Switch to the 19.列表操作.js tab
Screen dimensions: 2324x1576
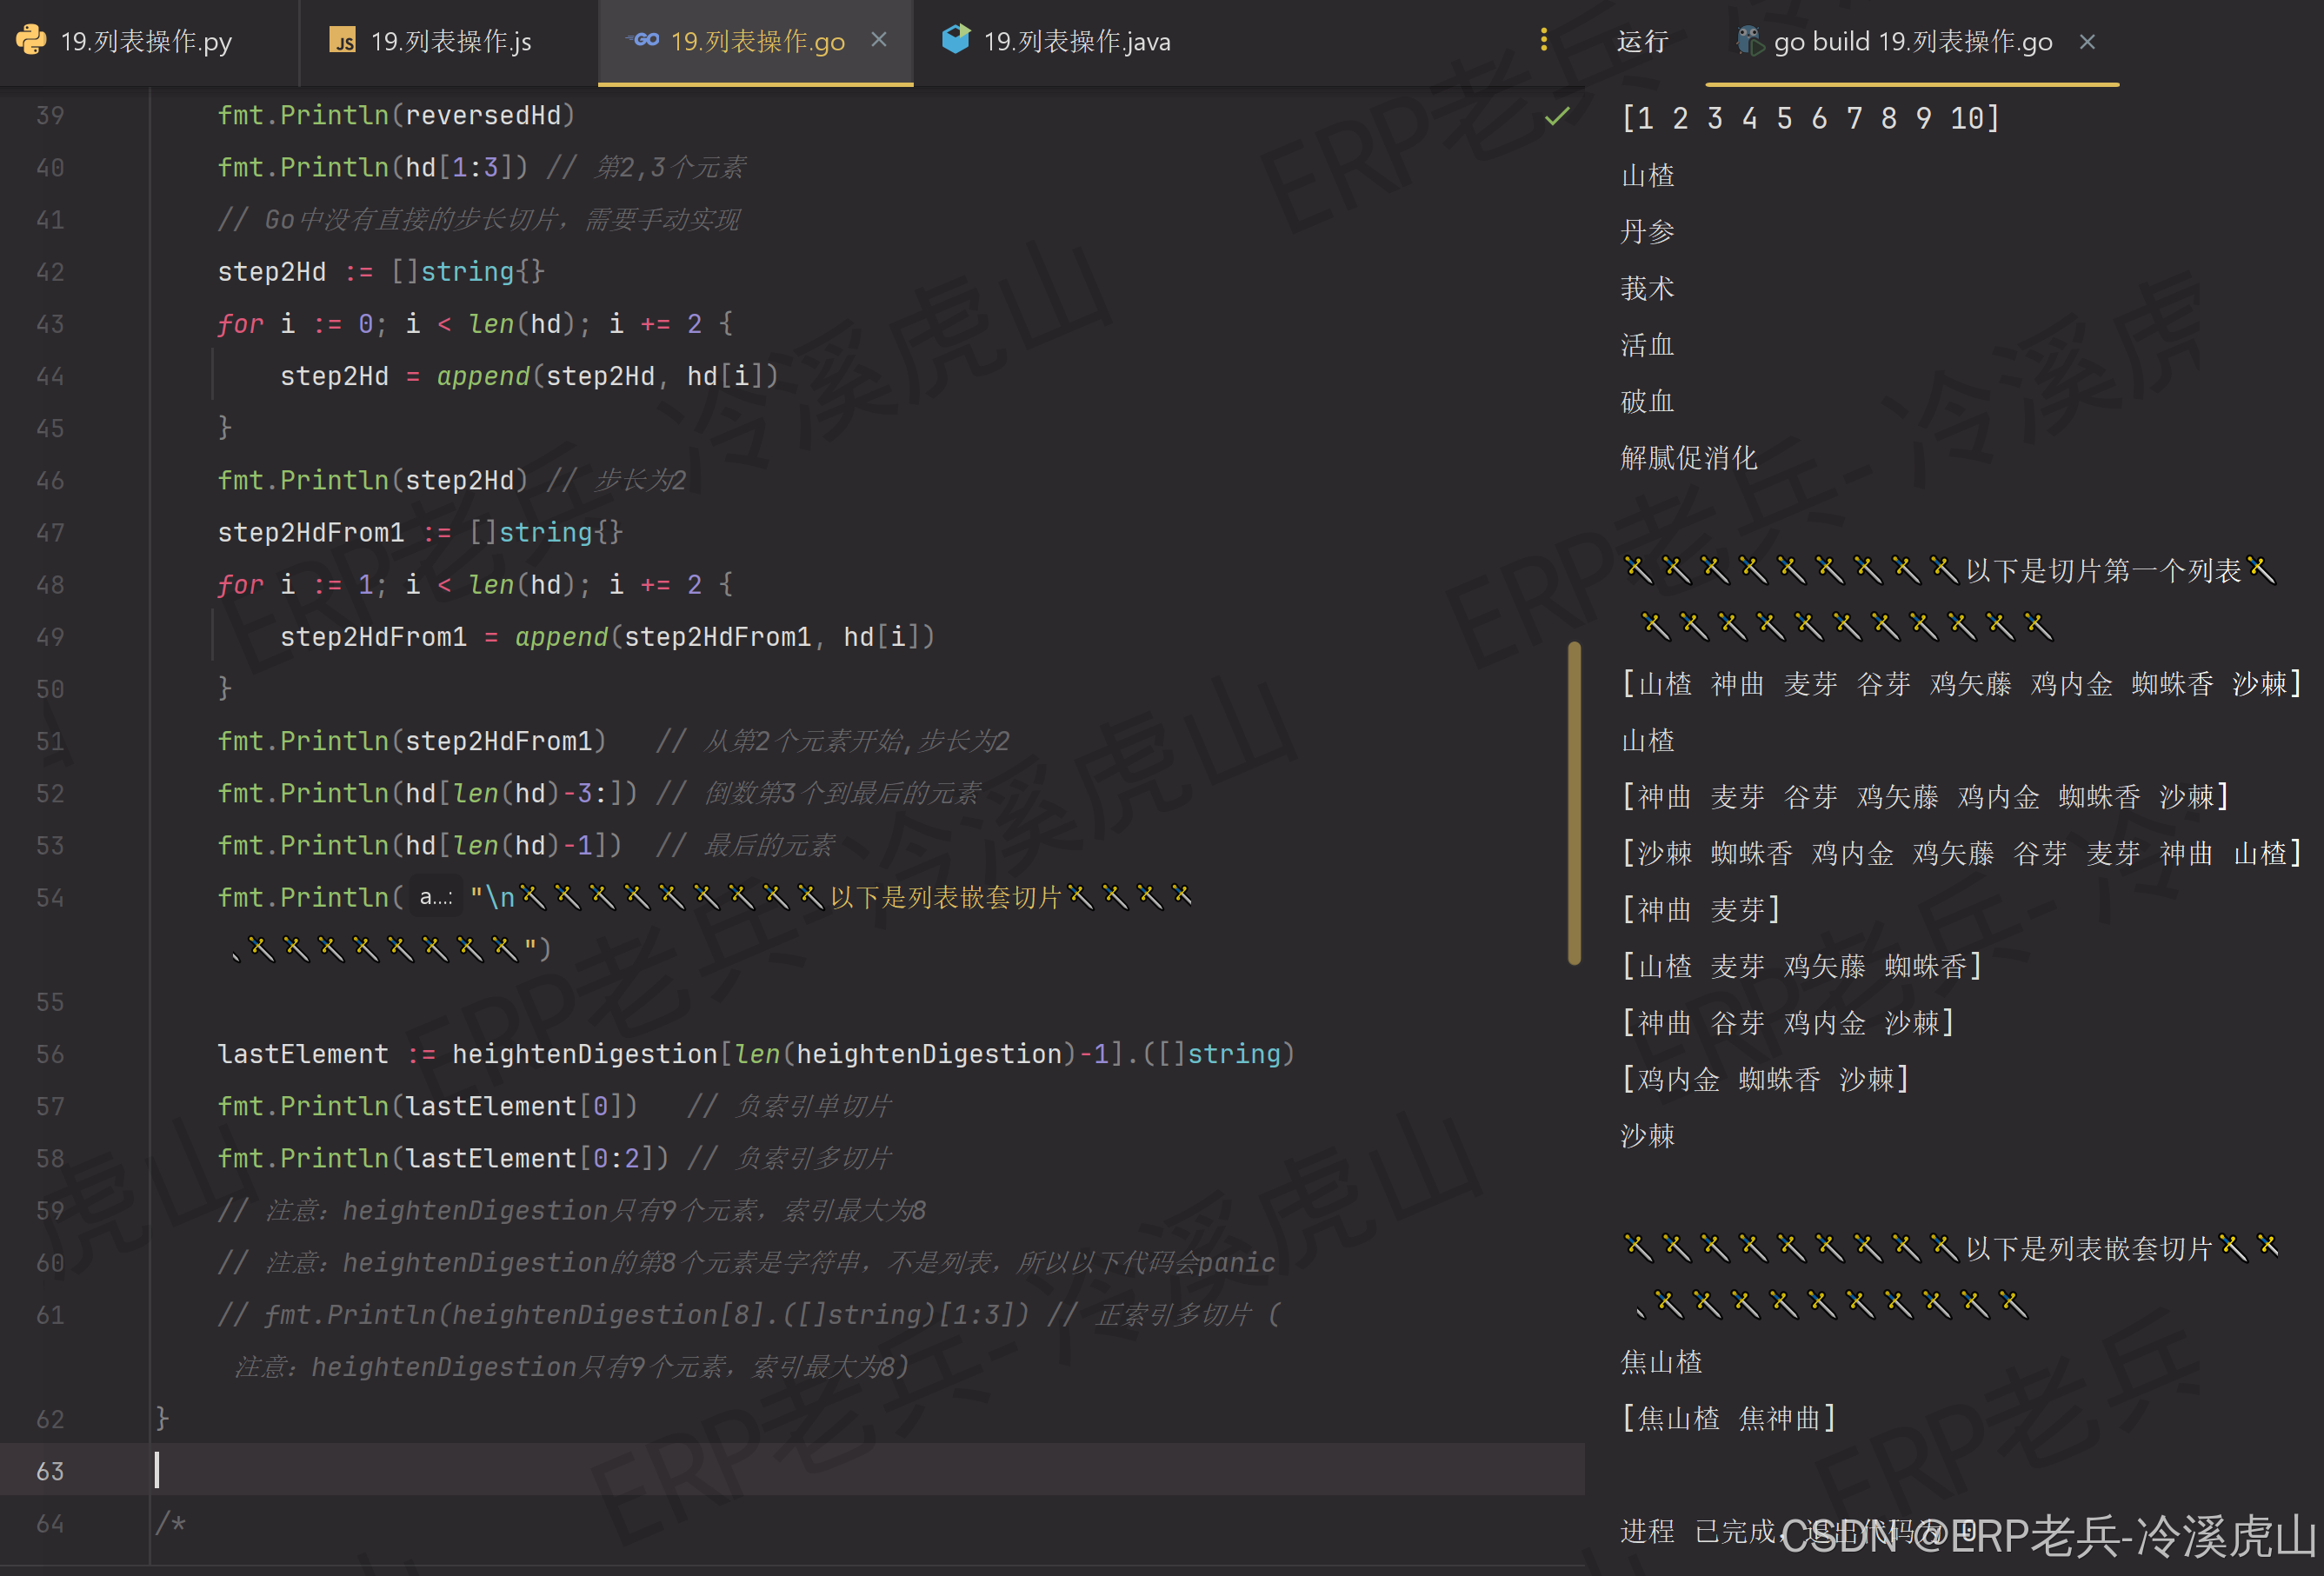[450, 41]
